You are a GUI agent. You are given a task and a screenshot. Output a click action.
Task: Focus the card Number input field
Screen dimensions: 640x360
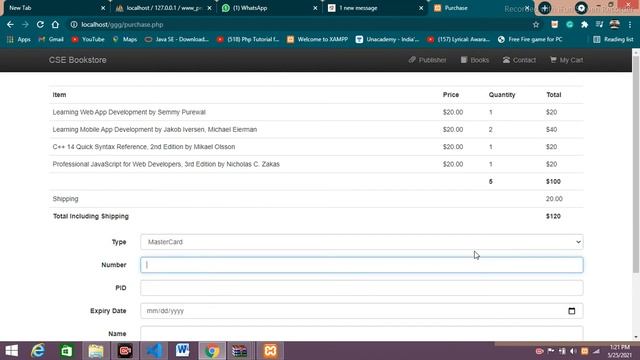coord(362,265)
